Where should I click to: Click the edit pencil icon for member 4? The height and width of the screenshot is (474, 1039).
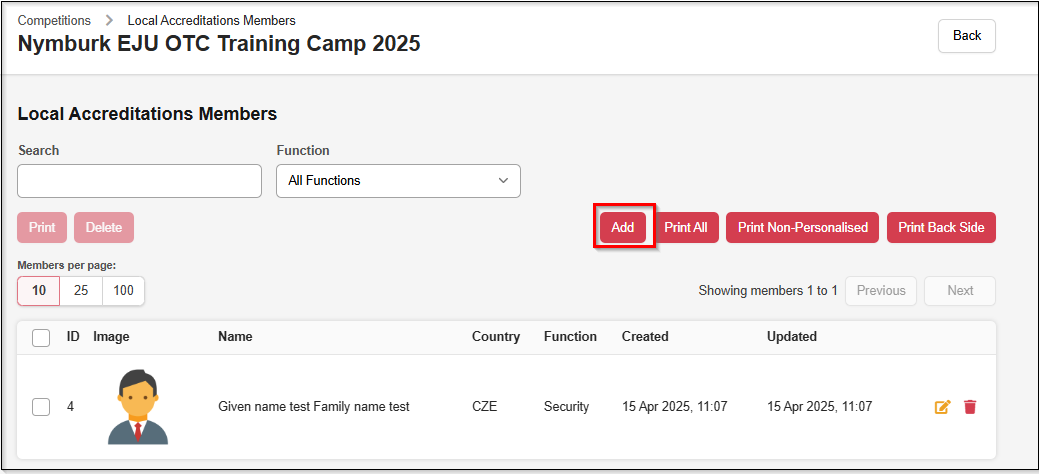(x=942, y=407)
